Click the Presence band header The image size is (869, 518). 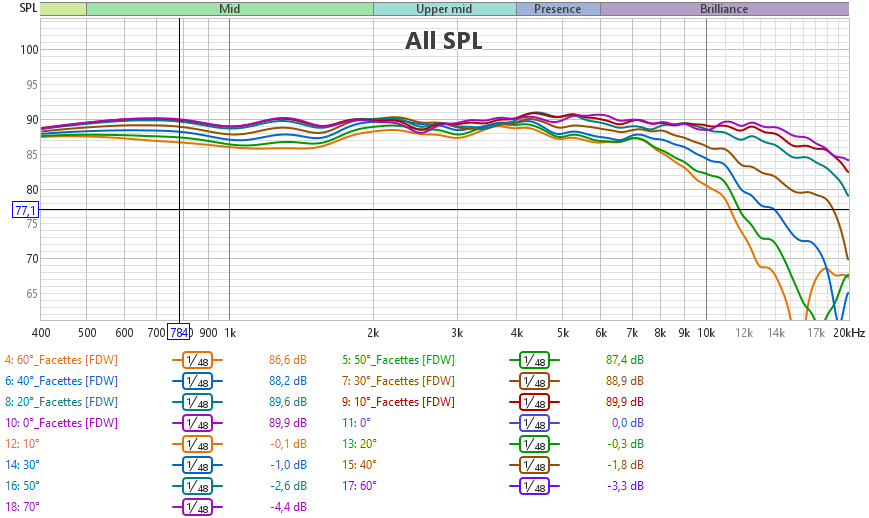coord(557,9)
